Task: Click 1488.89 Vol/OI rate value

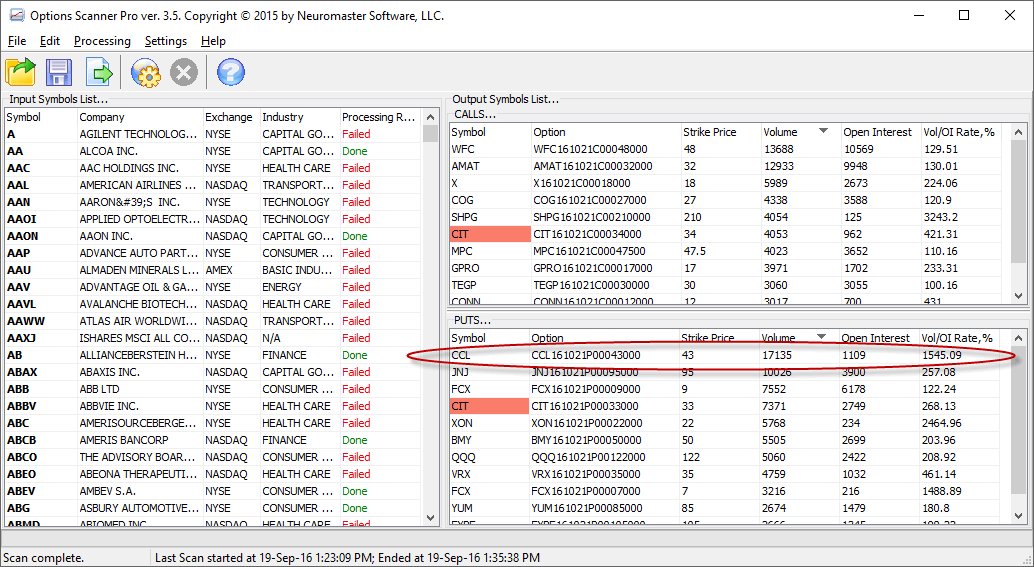Action: click(x=941, y=491)
